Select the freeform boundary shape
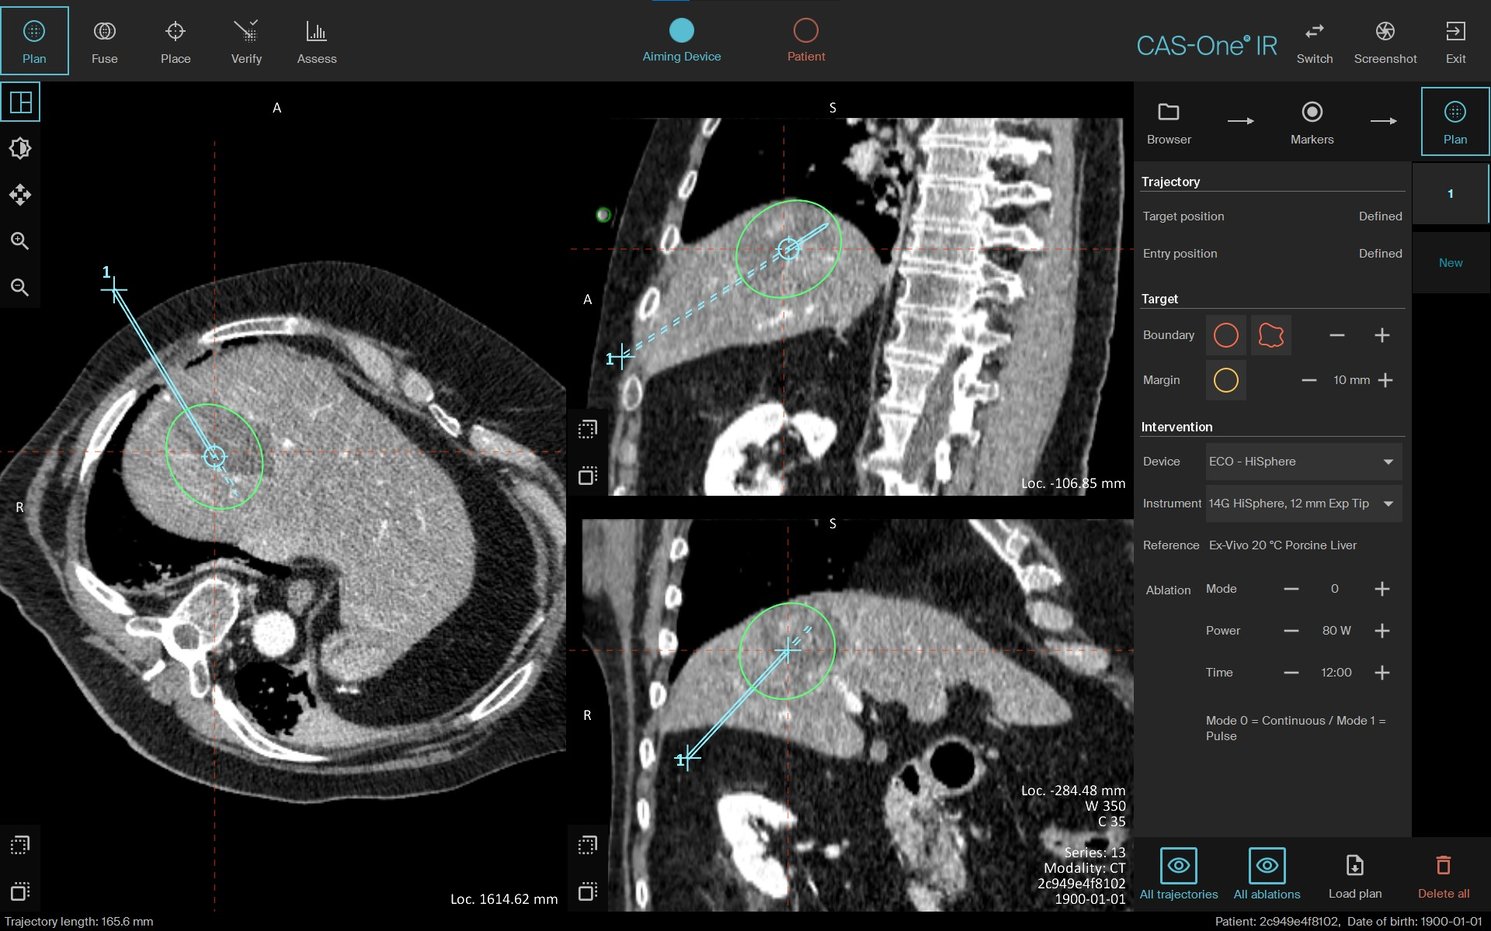 point(1271,335)
